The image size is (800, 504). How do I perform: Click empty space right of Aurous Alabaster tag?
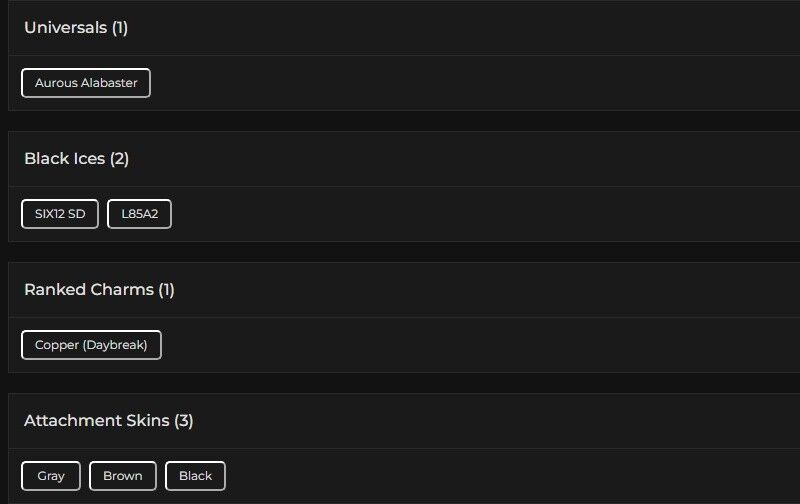(x=450, y=83)
